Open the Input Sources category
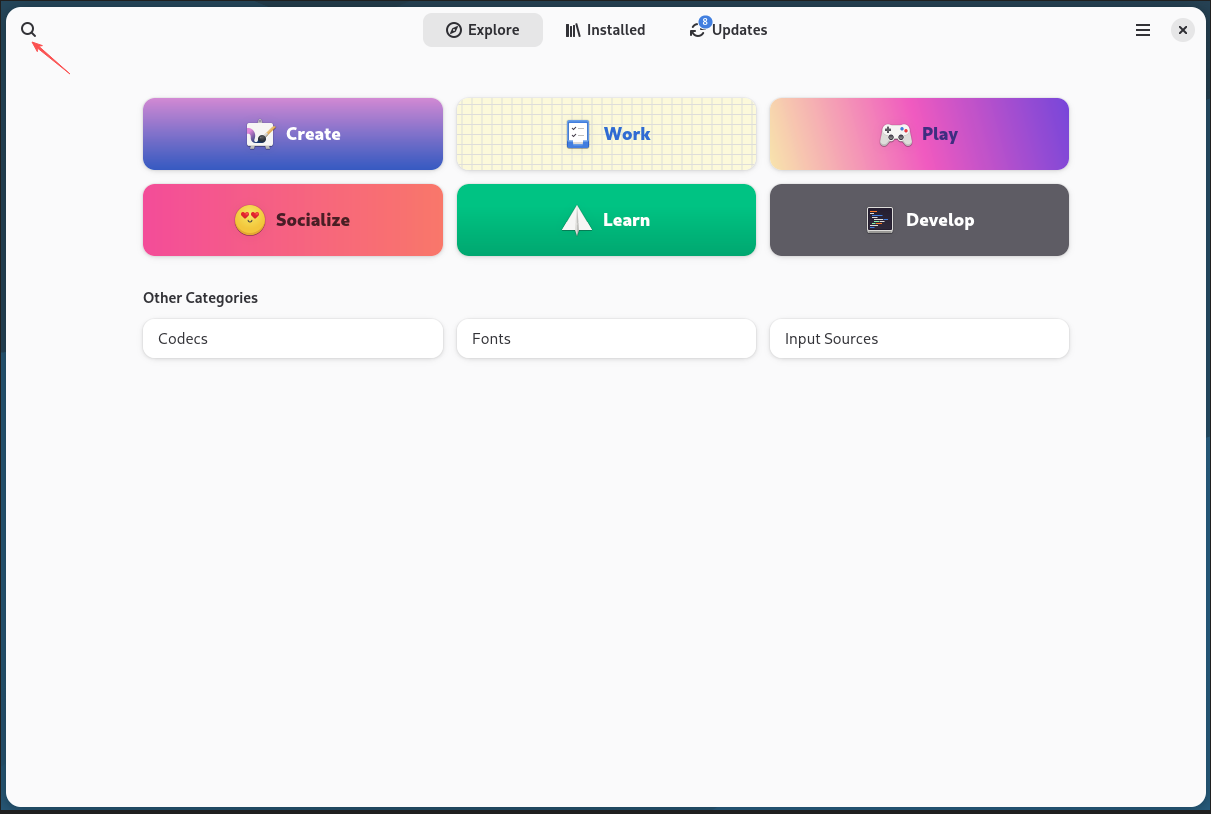The image size is (1211, 814). (919, 339)
